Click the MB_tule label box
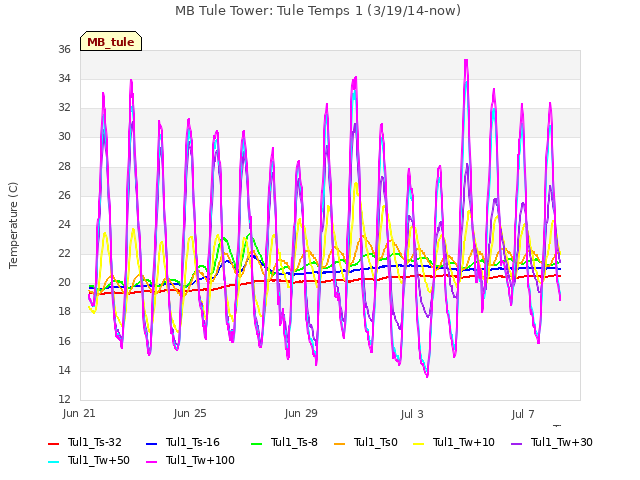640x480 pixels. coord(111,41)
